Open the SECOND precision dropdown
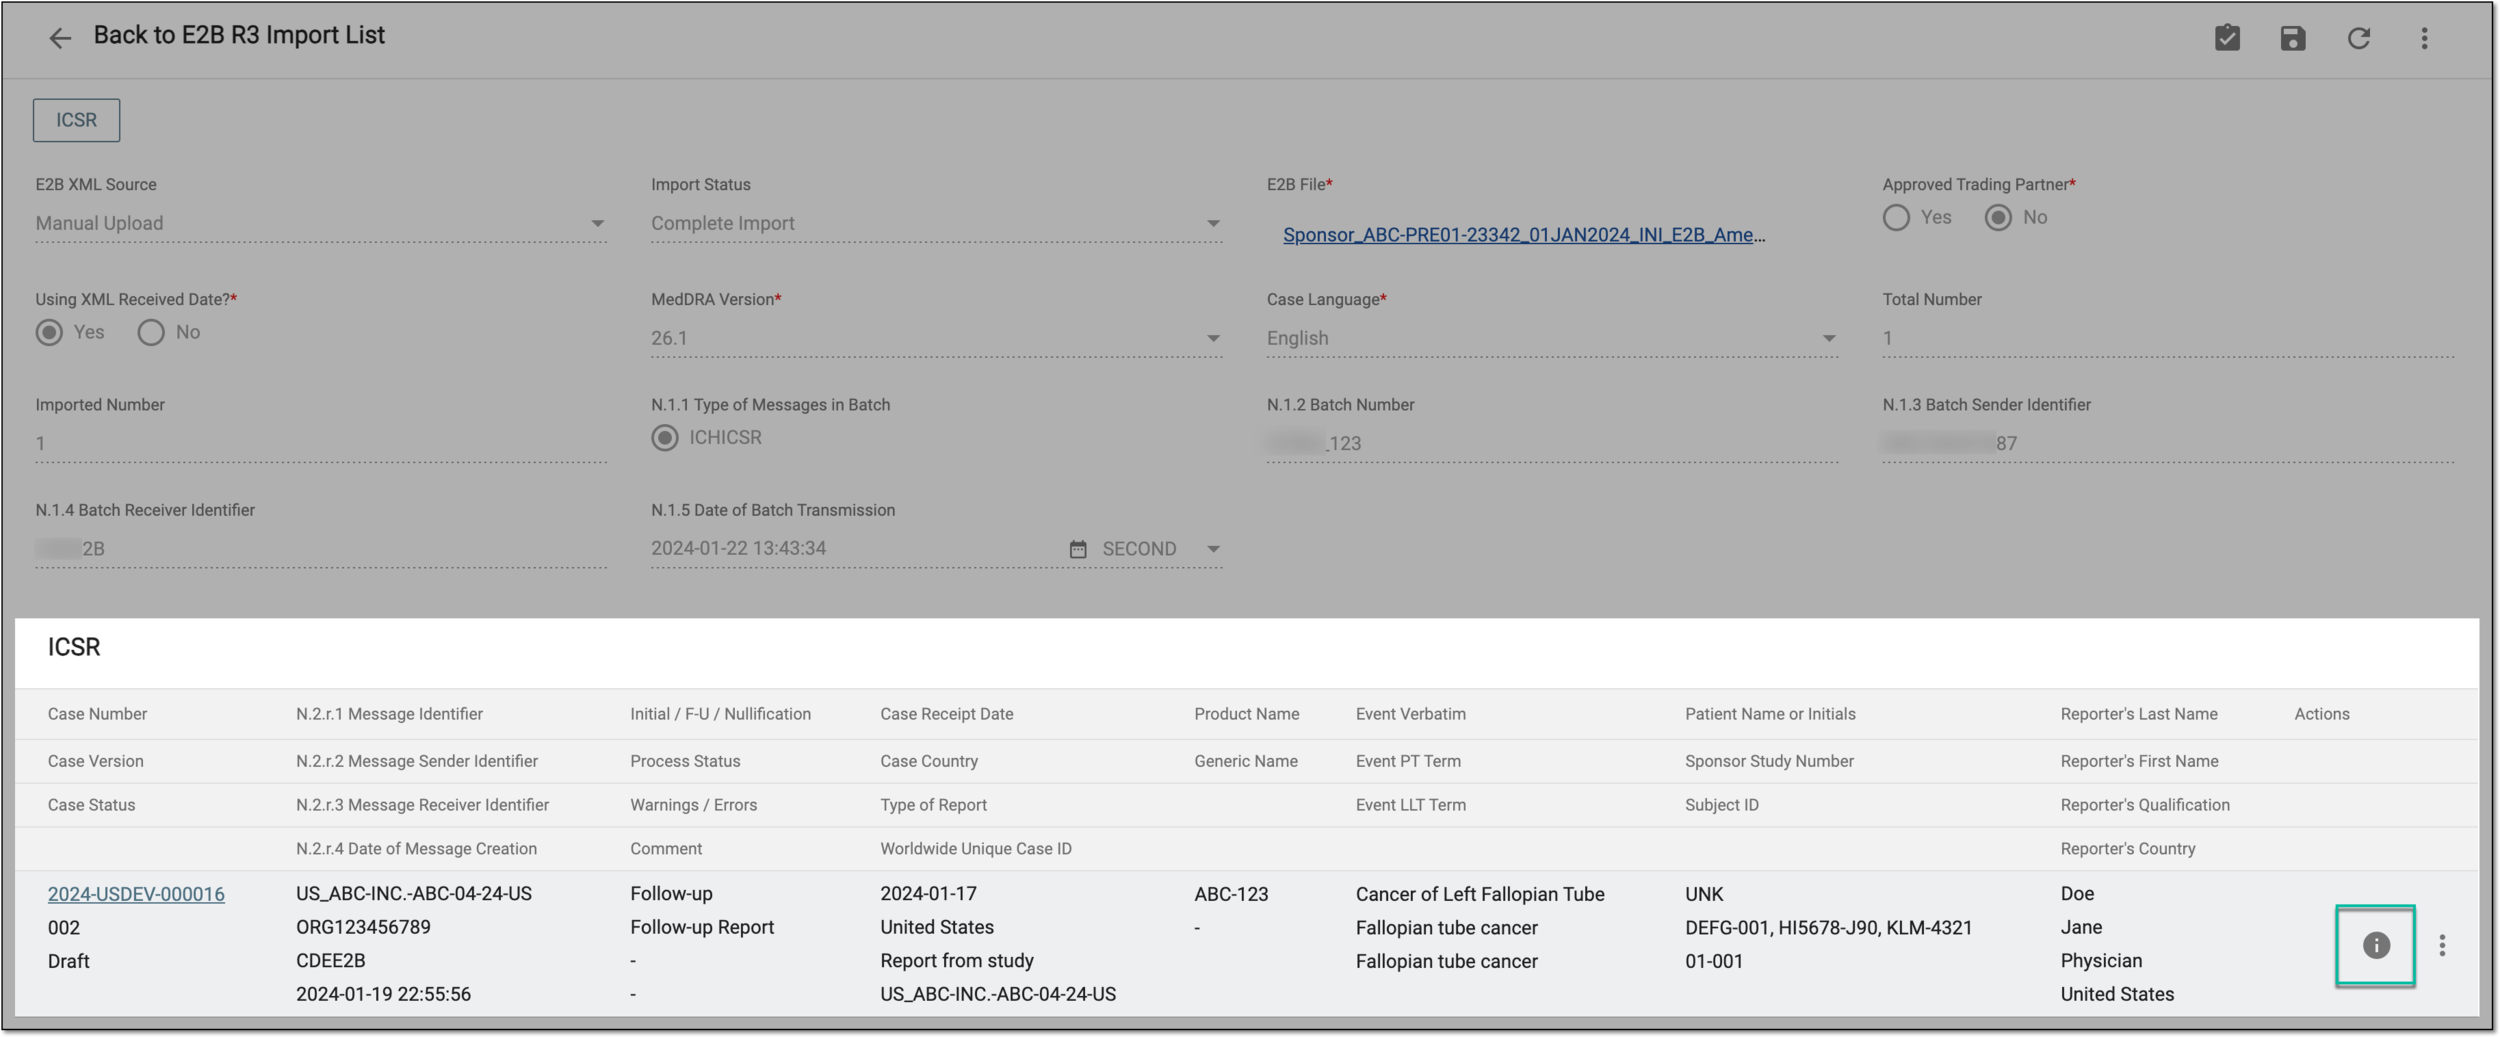 1213,549
